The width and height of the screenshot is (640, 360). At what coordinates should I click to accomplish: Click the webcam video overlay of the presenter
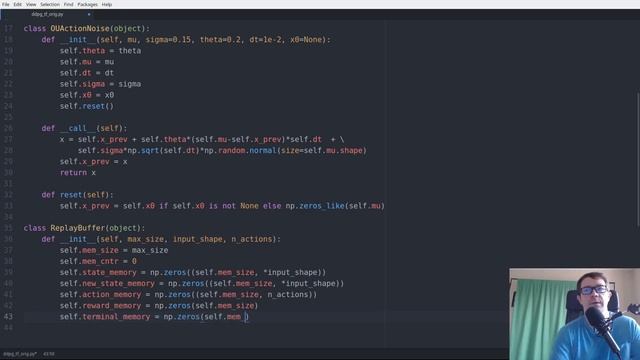[575, 314]
